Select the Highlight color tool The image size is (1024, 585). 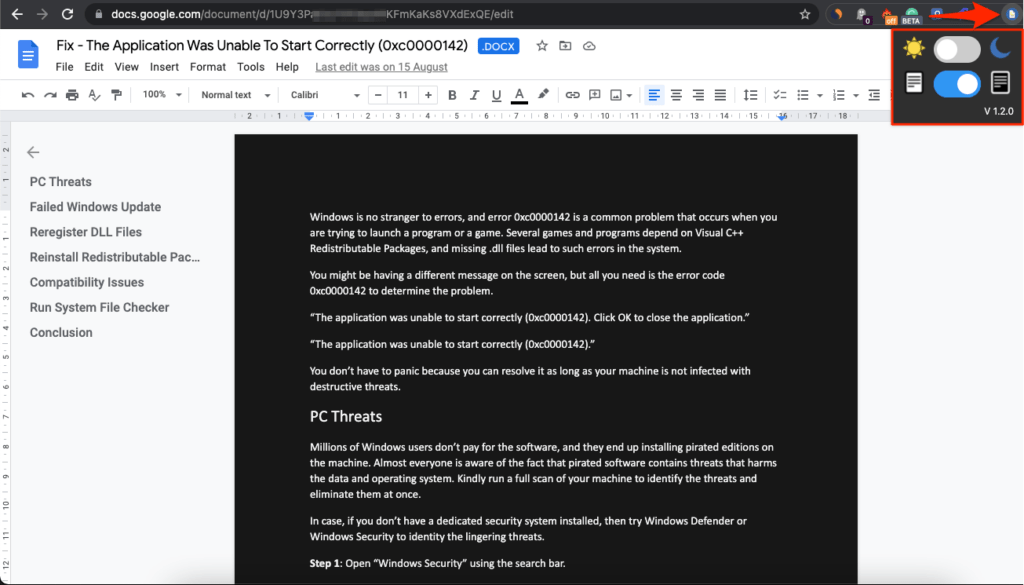point(545,94)
